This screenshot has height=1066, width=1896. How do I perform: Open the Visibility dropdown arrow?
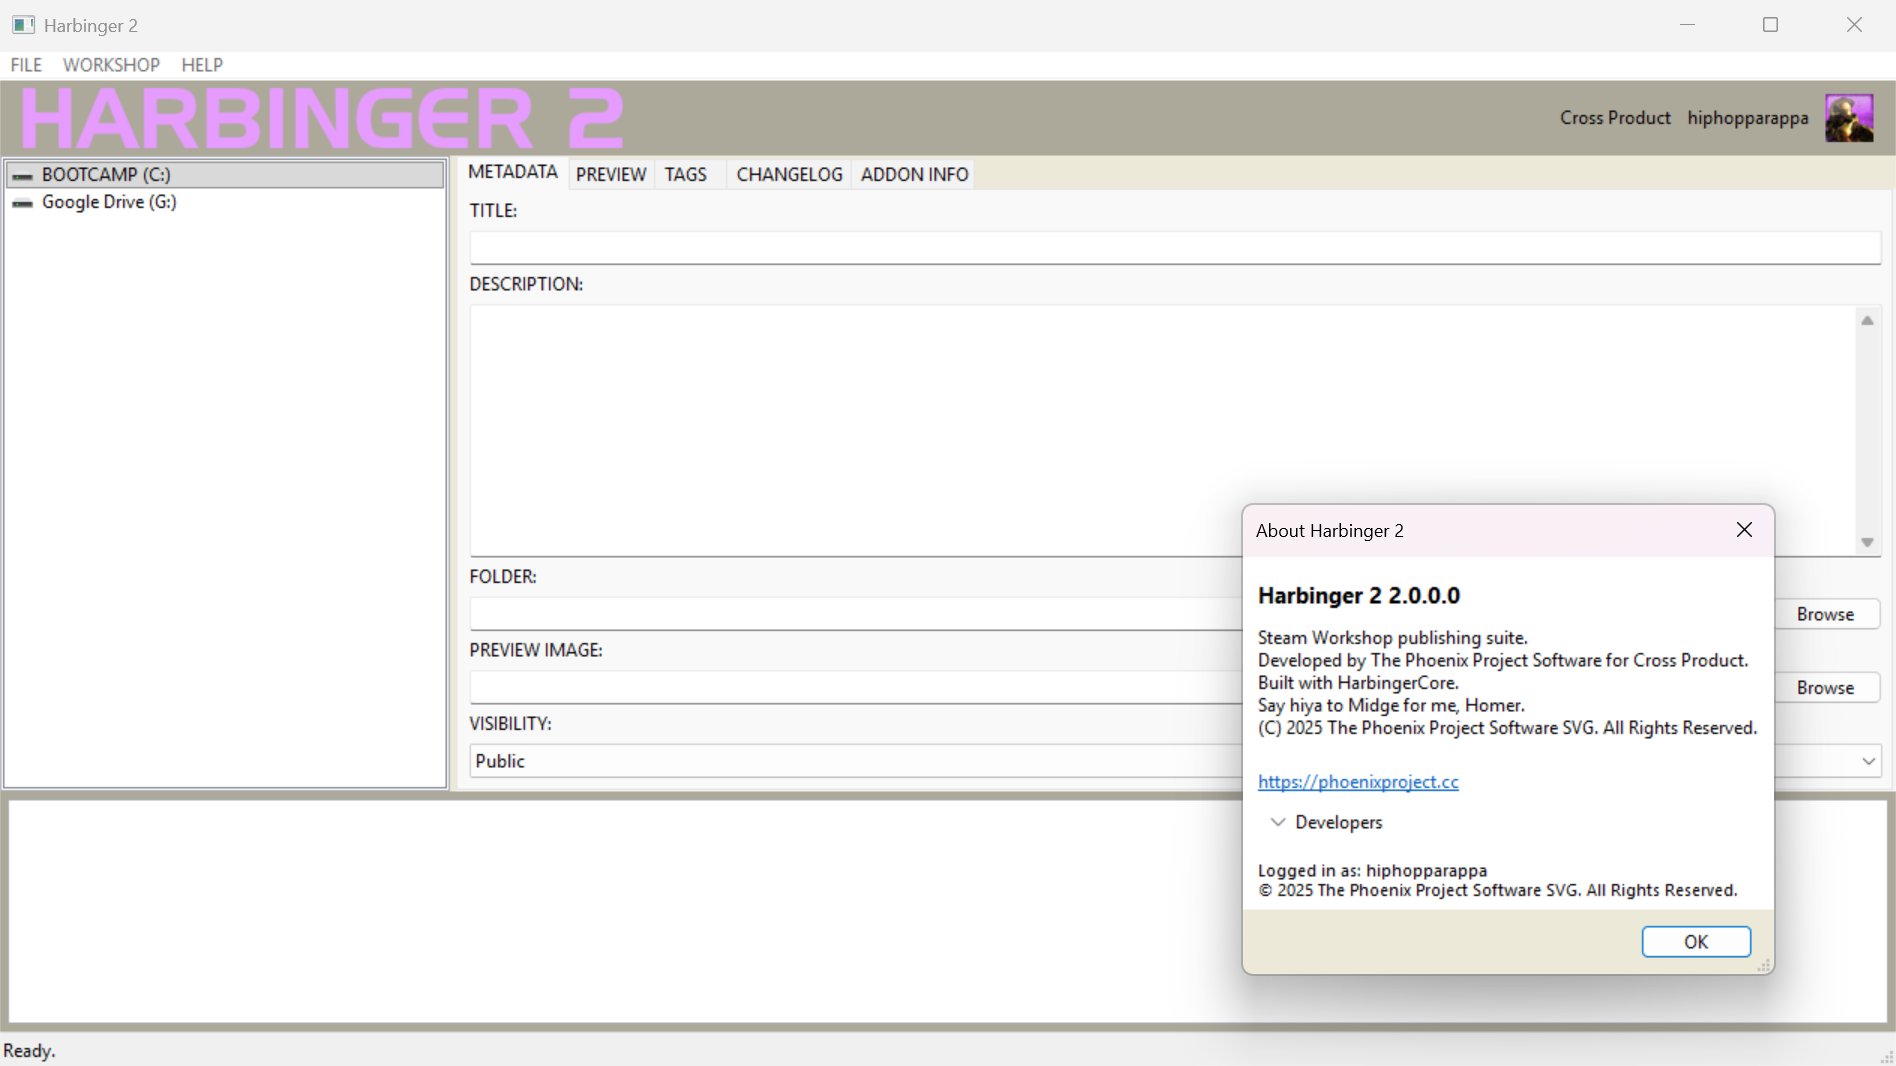tap(1868, 761)
